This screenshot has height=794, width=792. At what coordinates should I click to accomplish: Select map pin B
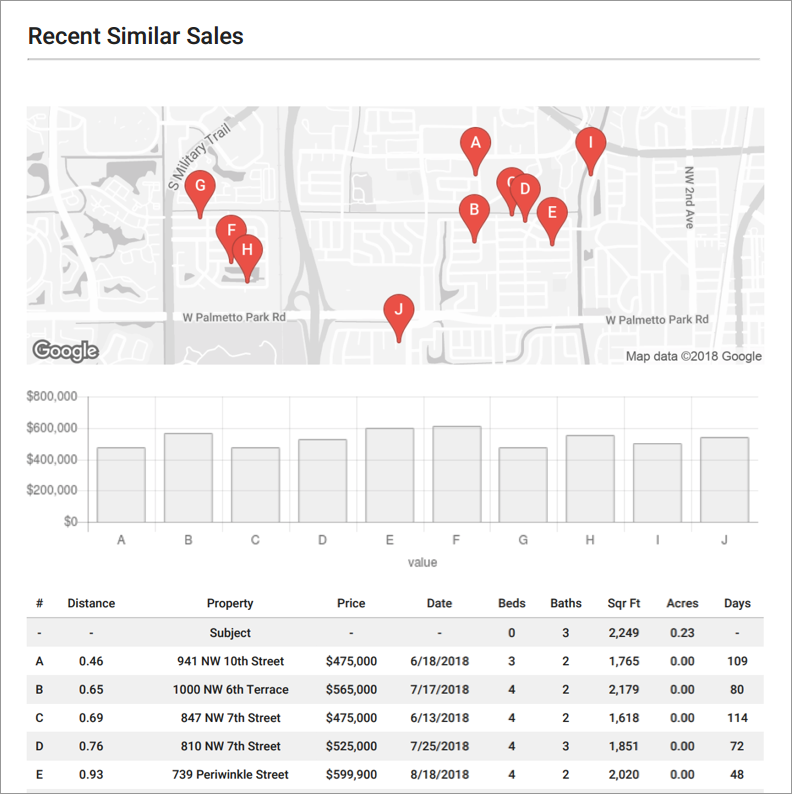coord(474,212)
